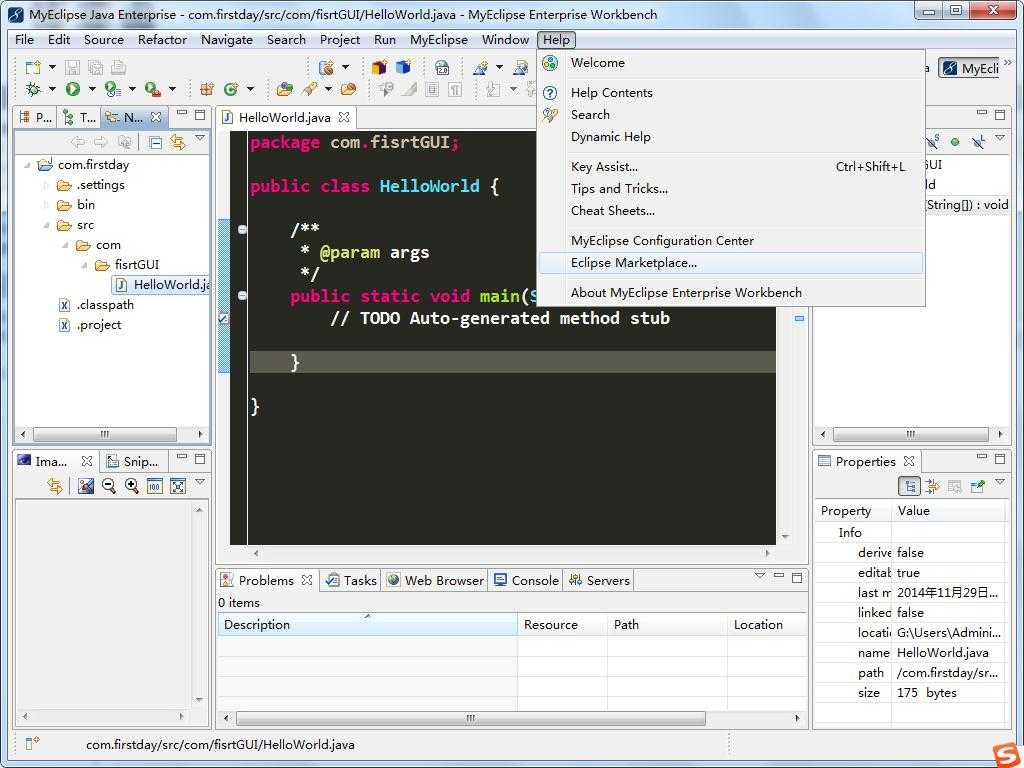Toggle Hide Local Types in Outline panel
The height and width of the screenshot is (768, 1024).
(x=978, y=141)
